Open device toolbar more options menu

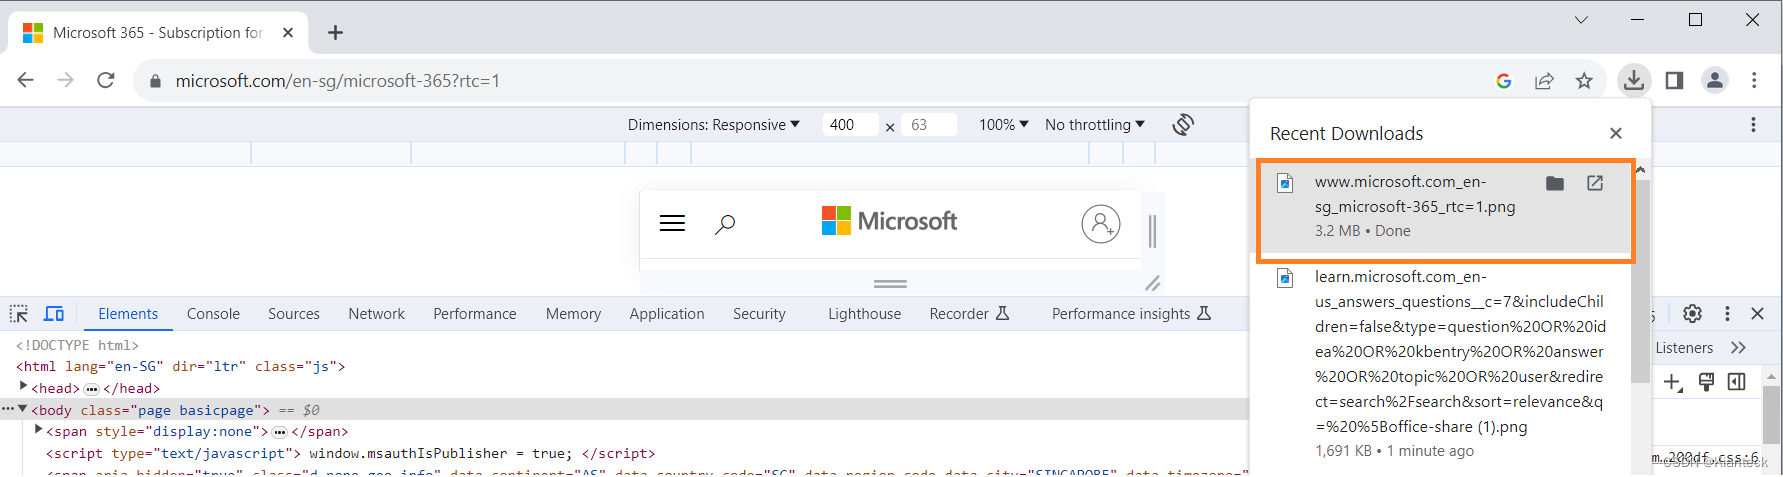pyautogui.click(x=1753, y=125)
